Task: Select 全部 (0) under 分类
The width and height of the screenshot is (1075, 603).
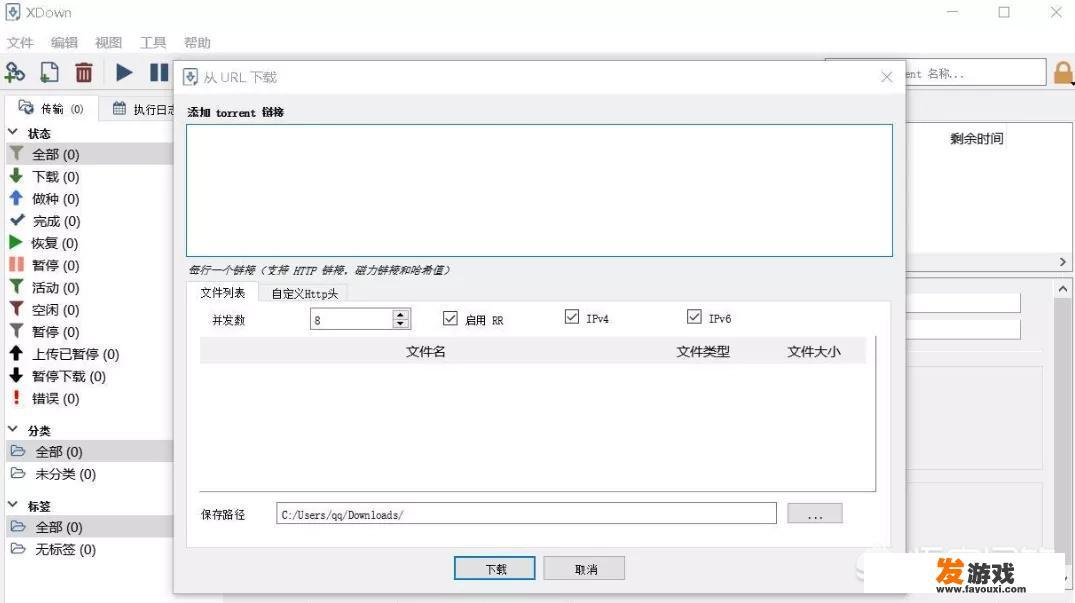Action: pos(89,452)
